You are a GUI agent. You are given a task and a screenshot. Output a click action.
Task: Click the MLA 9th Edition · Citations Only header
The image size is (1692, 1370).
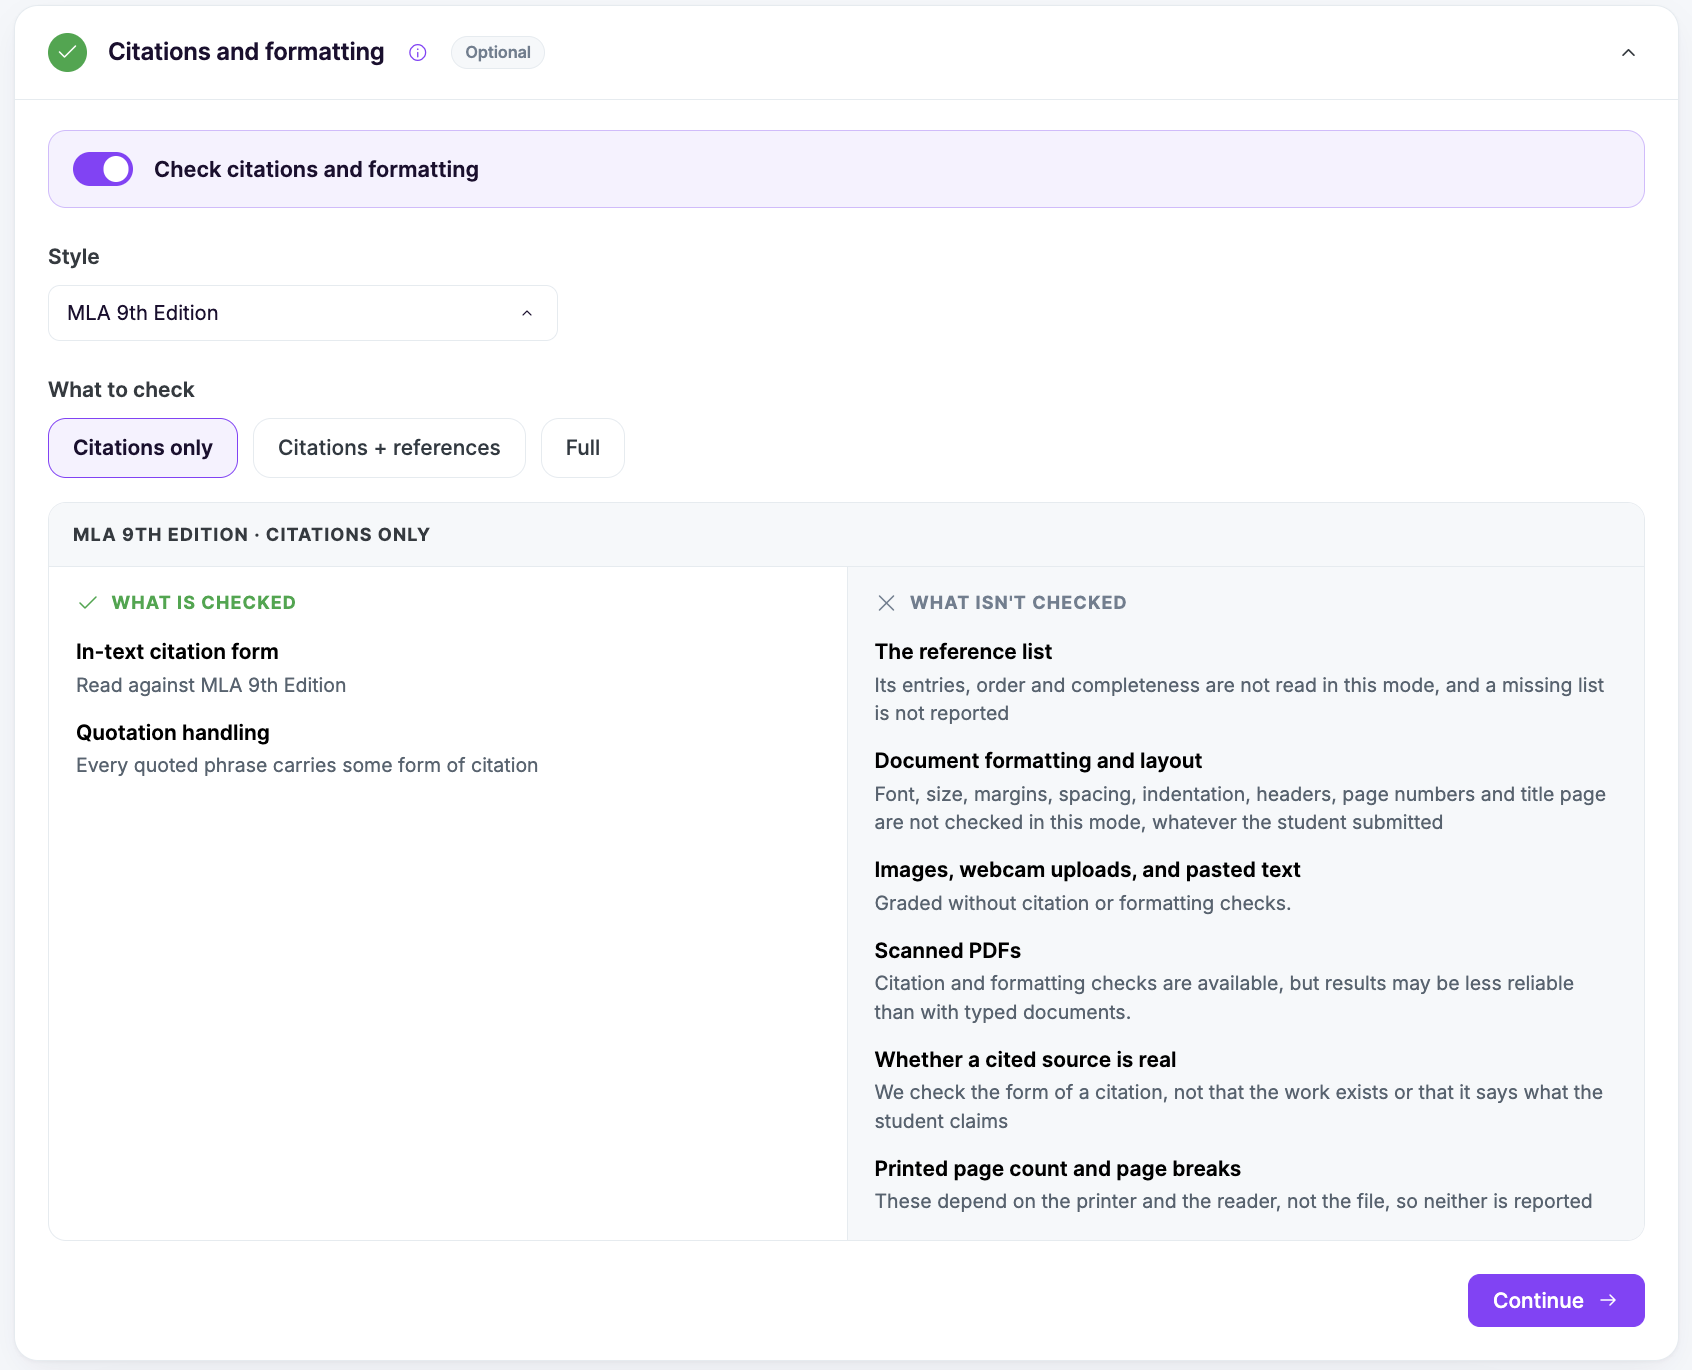[251, 535]
